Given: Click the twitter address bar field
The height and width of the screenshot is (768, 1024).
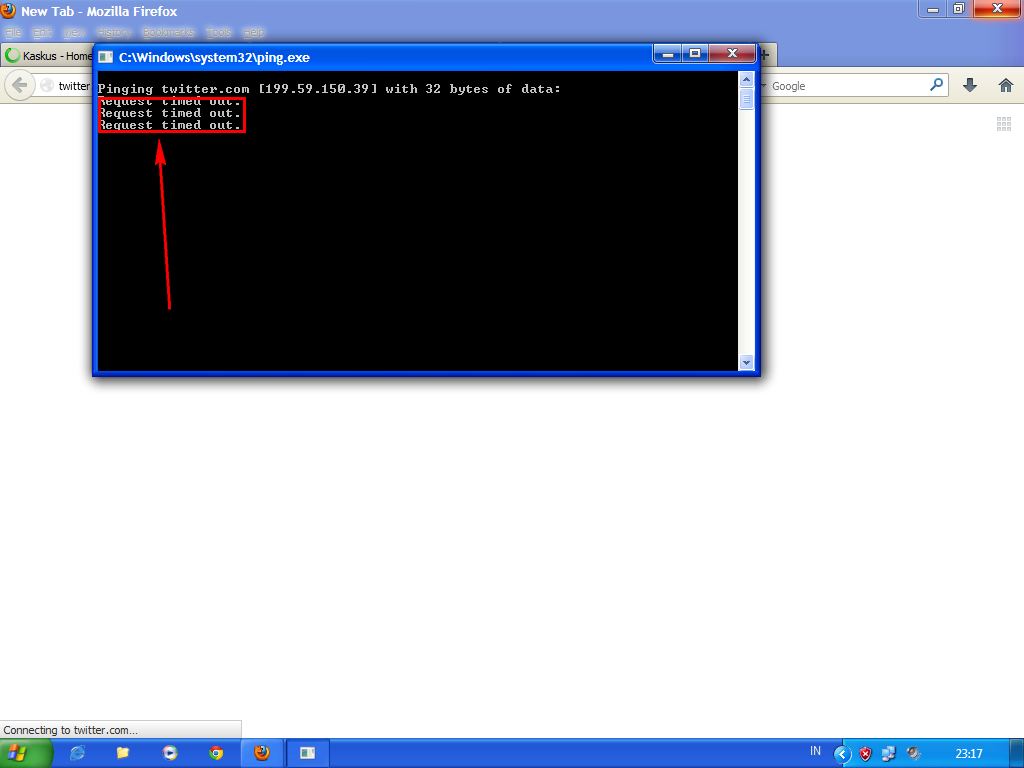Looking at the screenshot, I should coord(64,86).
